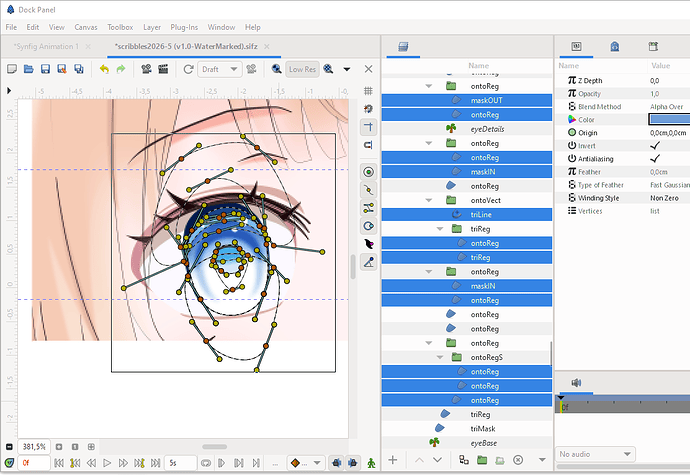
Task: Collapse the triReg group folder
Action: click(440, 229)
